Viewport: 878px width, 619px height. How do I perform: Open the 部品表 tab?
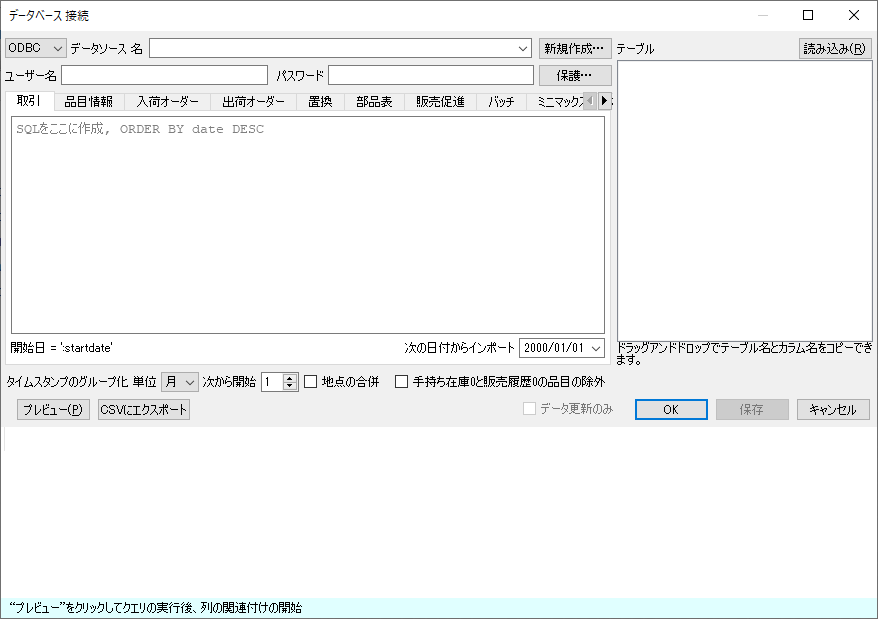(x=374, y=101)
